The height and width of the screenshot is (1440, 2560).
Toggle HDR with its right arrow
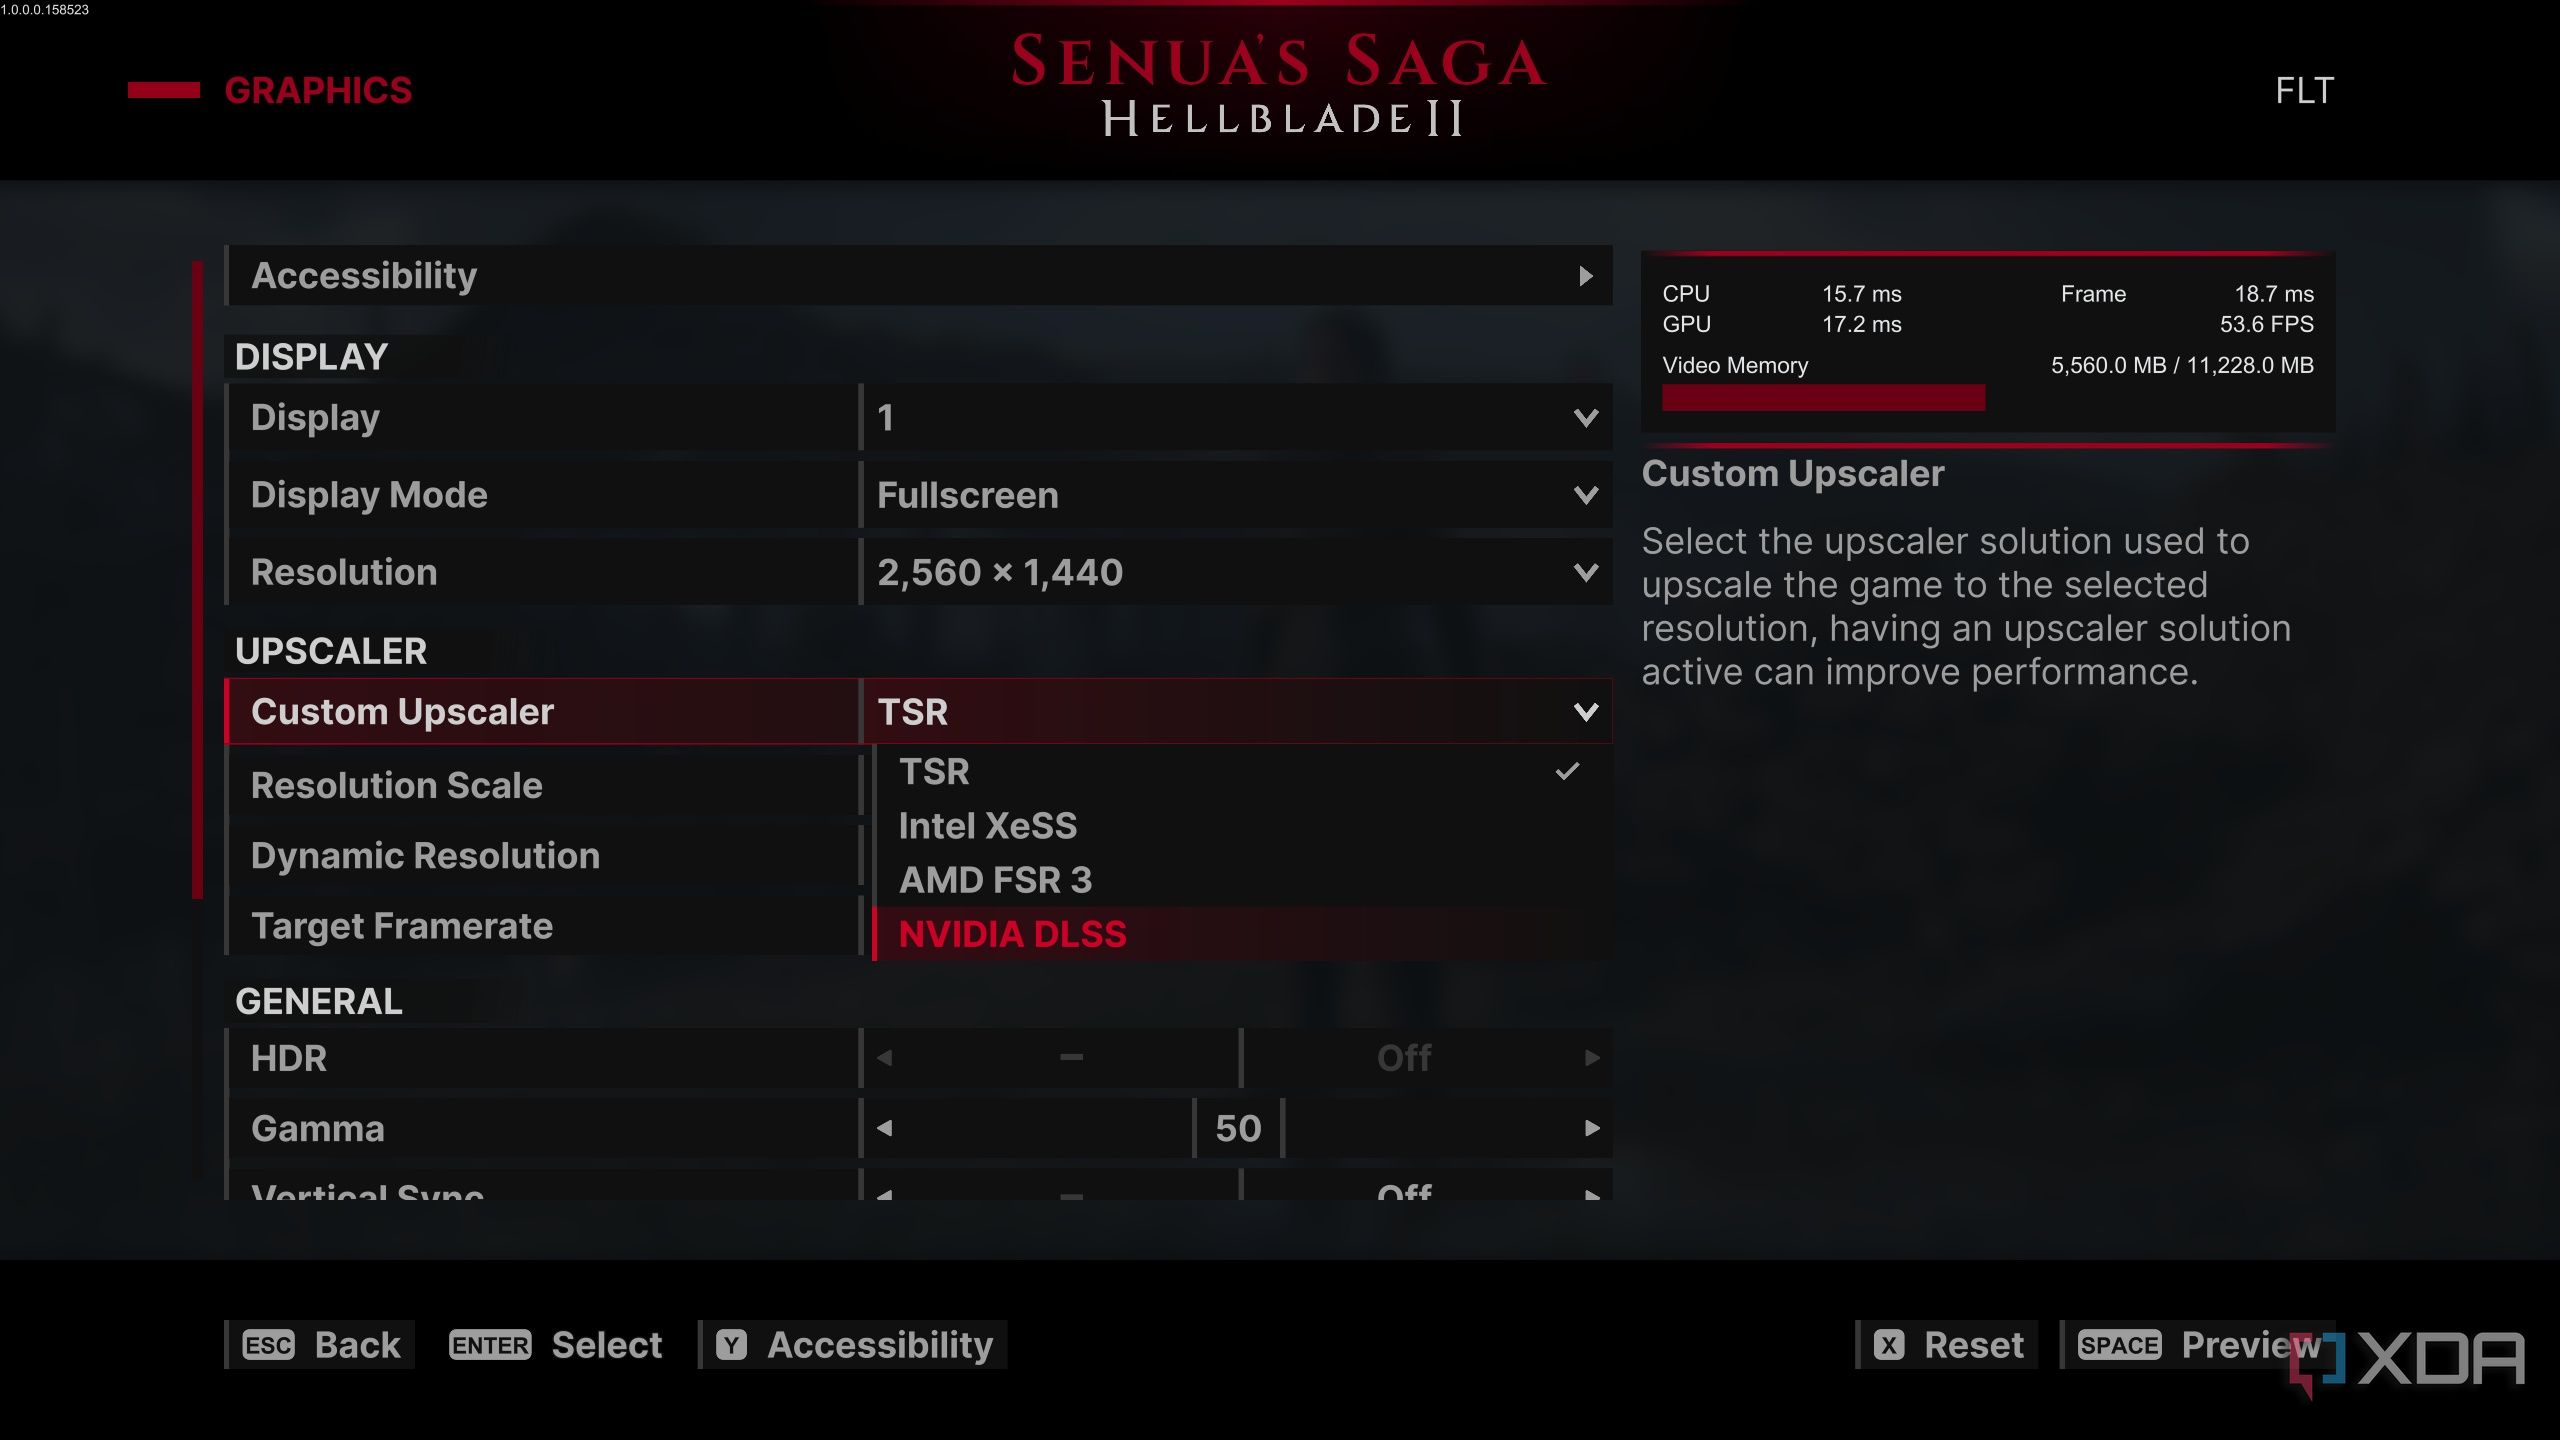pos(1592,1058)
